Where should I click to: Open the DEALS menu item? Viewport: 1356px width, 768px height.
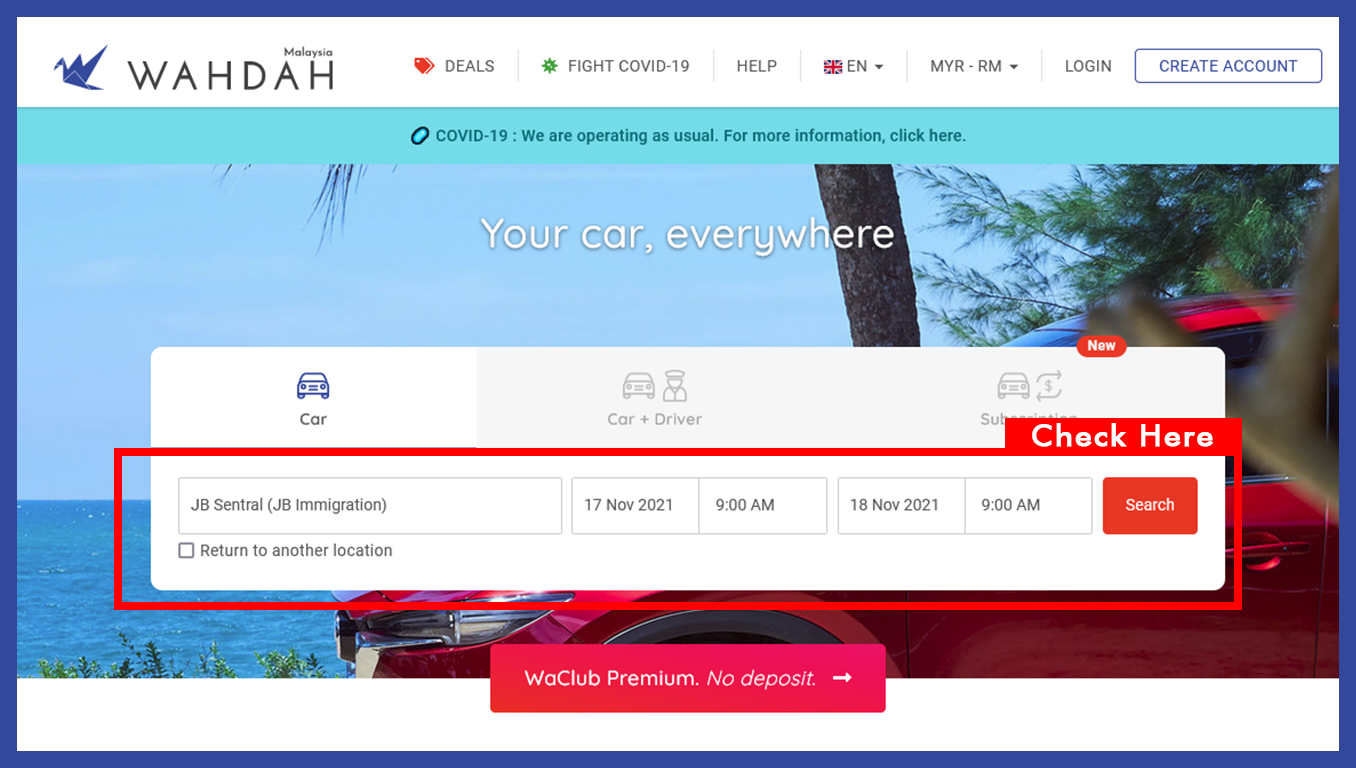click(455, 67)
